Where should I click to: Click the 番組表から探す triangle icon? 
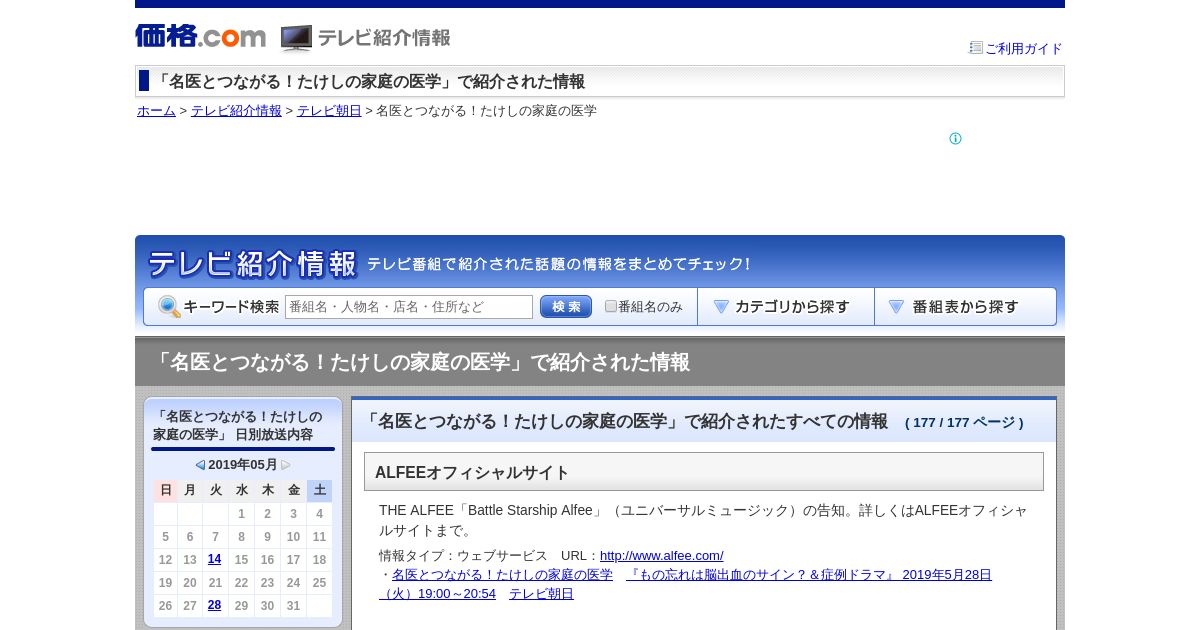896,307
